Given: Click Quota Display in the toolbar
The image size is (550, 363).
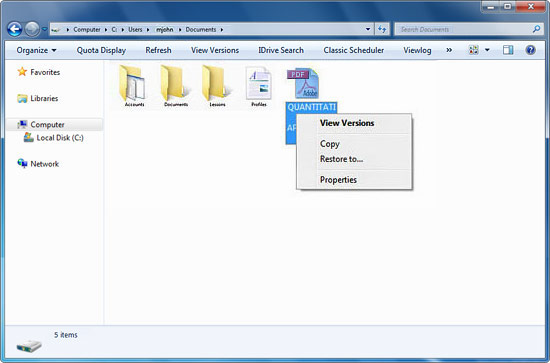Looking at the screenshot, I should (101, 50).
